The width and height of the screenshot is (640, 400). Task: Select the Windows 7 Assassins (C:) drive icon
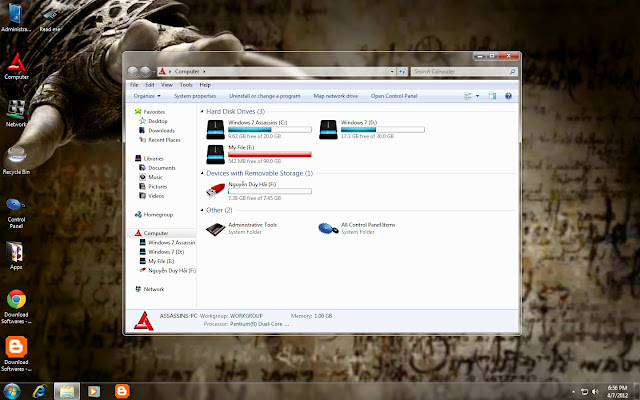(215, 129)
